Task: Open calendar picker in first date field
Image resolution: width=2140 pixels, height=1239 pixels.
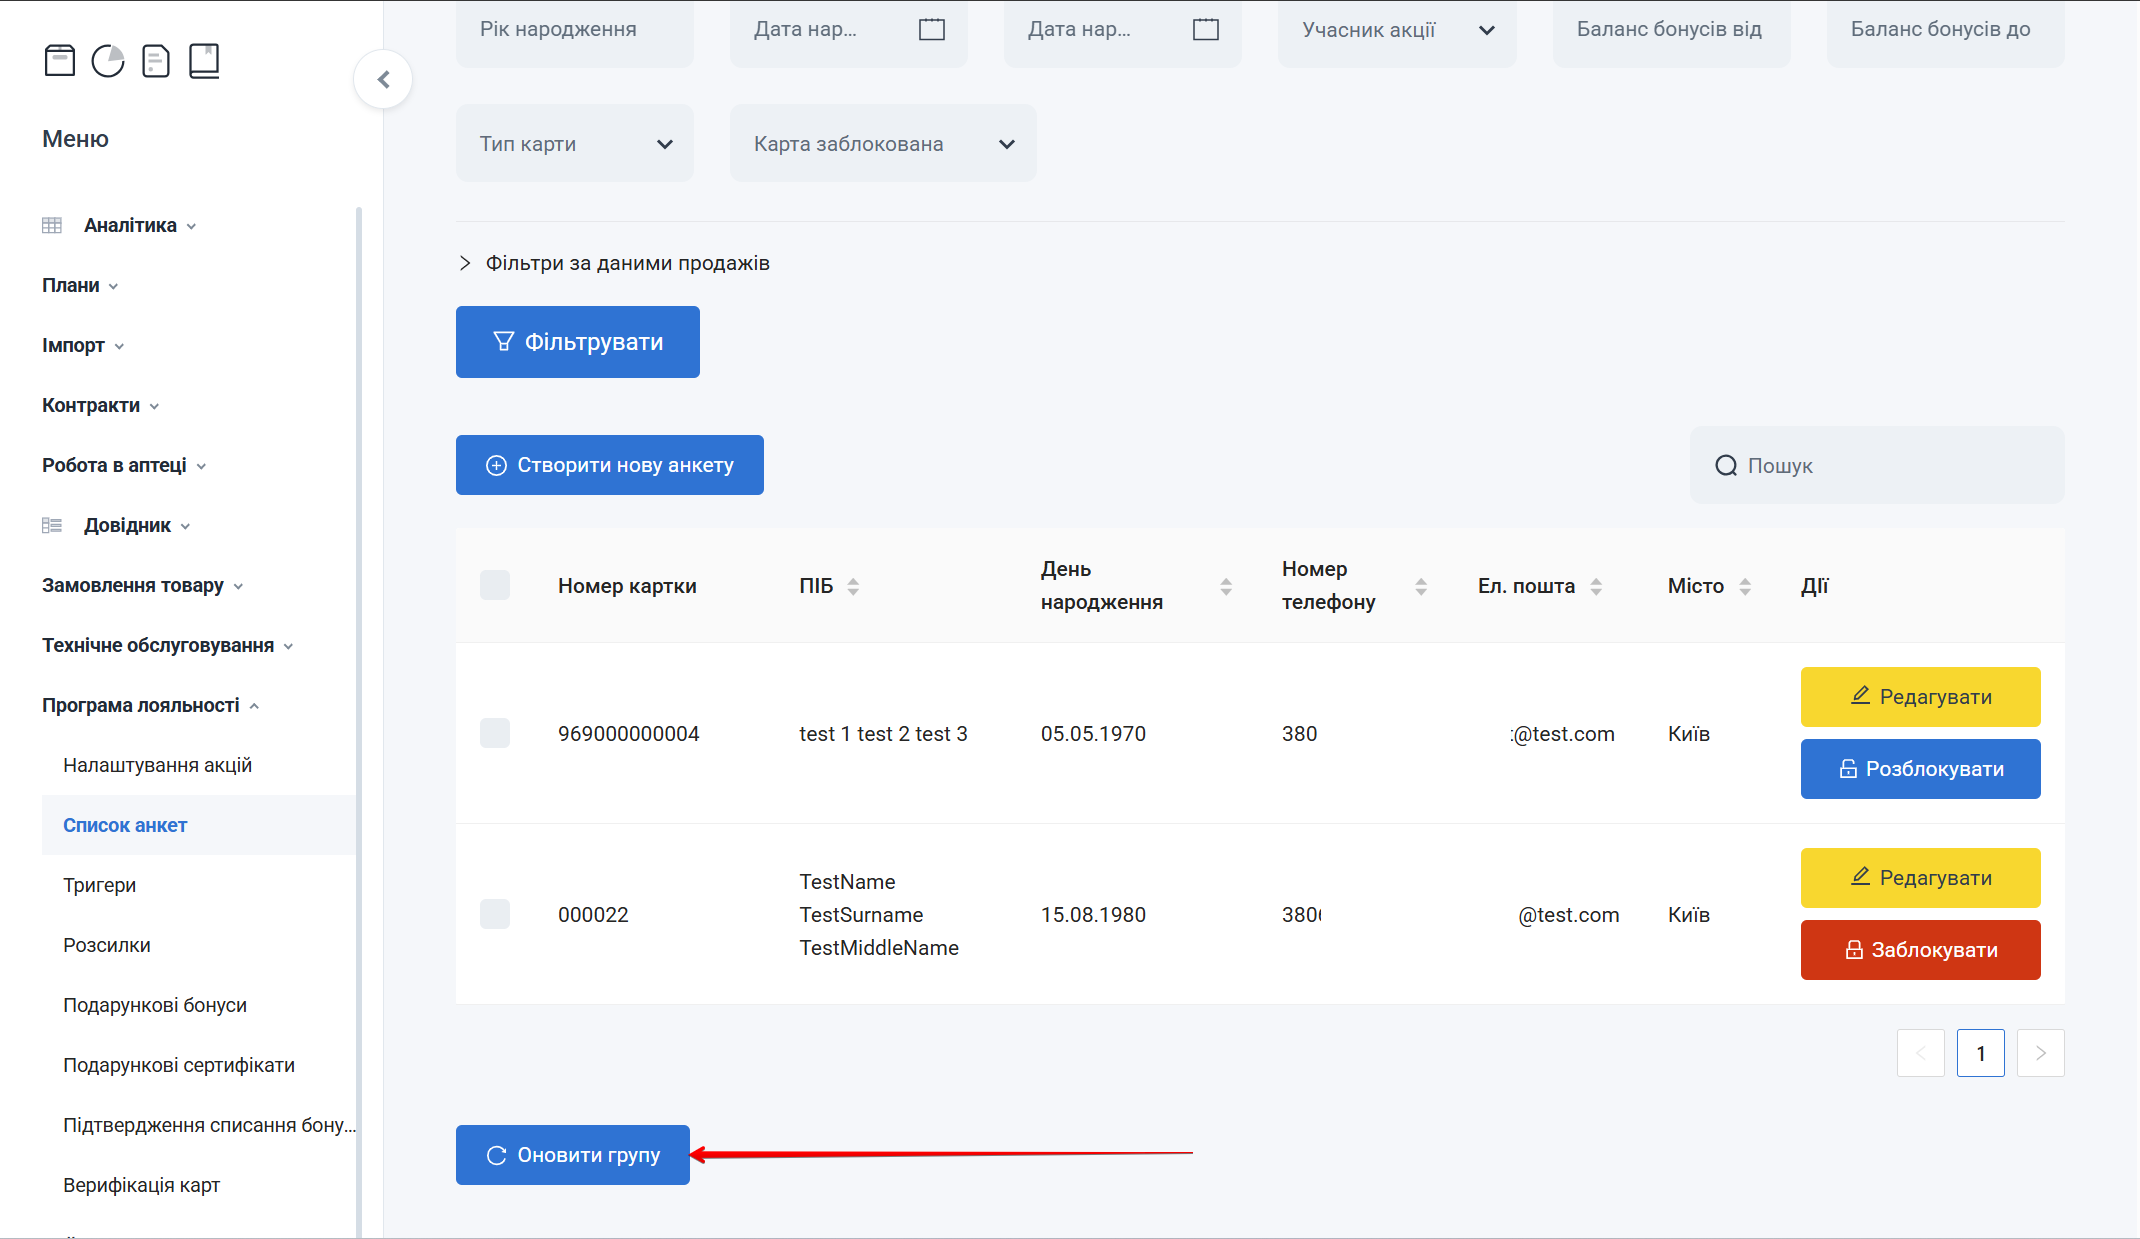Action: [x=931, y=29]
